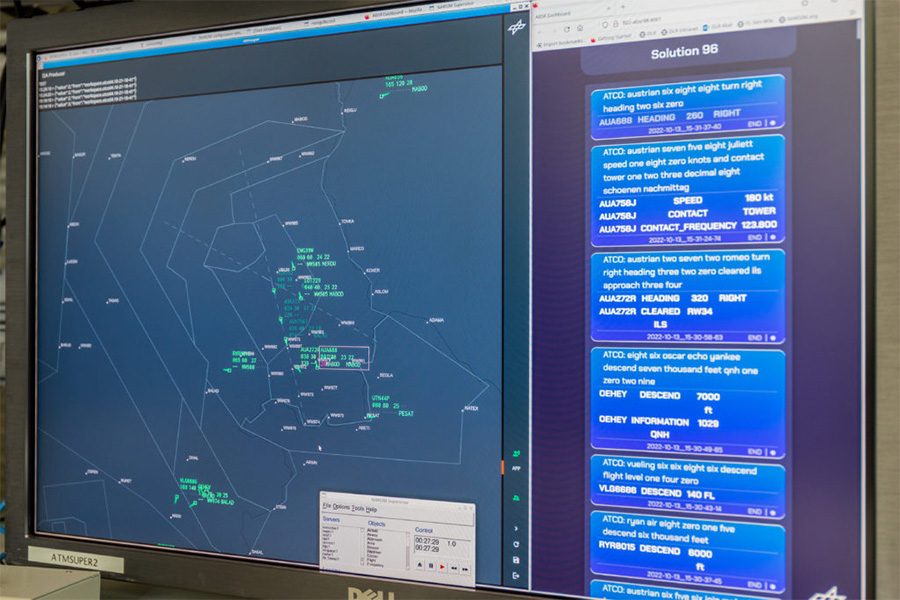Click the rewind button in Control panel
900x600 pixels.
(x=453, y=568)
